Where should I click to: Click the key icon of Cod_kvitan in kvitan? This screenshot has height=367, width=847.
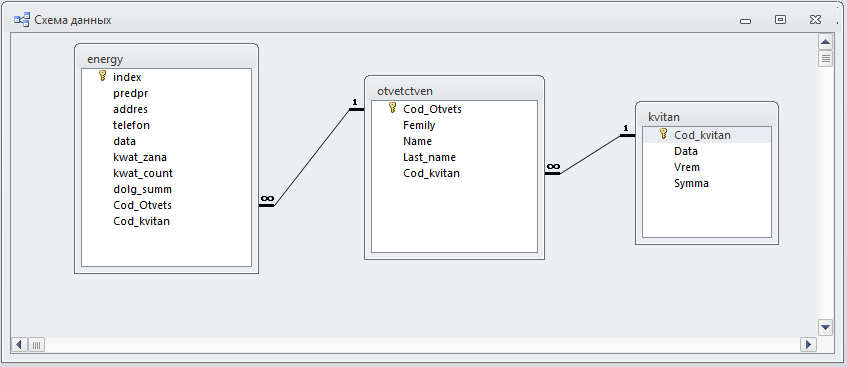(x=664, y=134)
